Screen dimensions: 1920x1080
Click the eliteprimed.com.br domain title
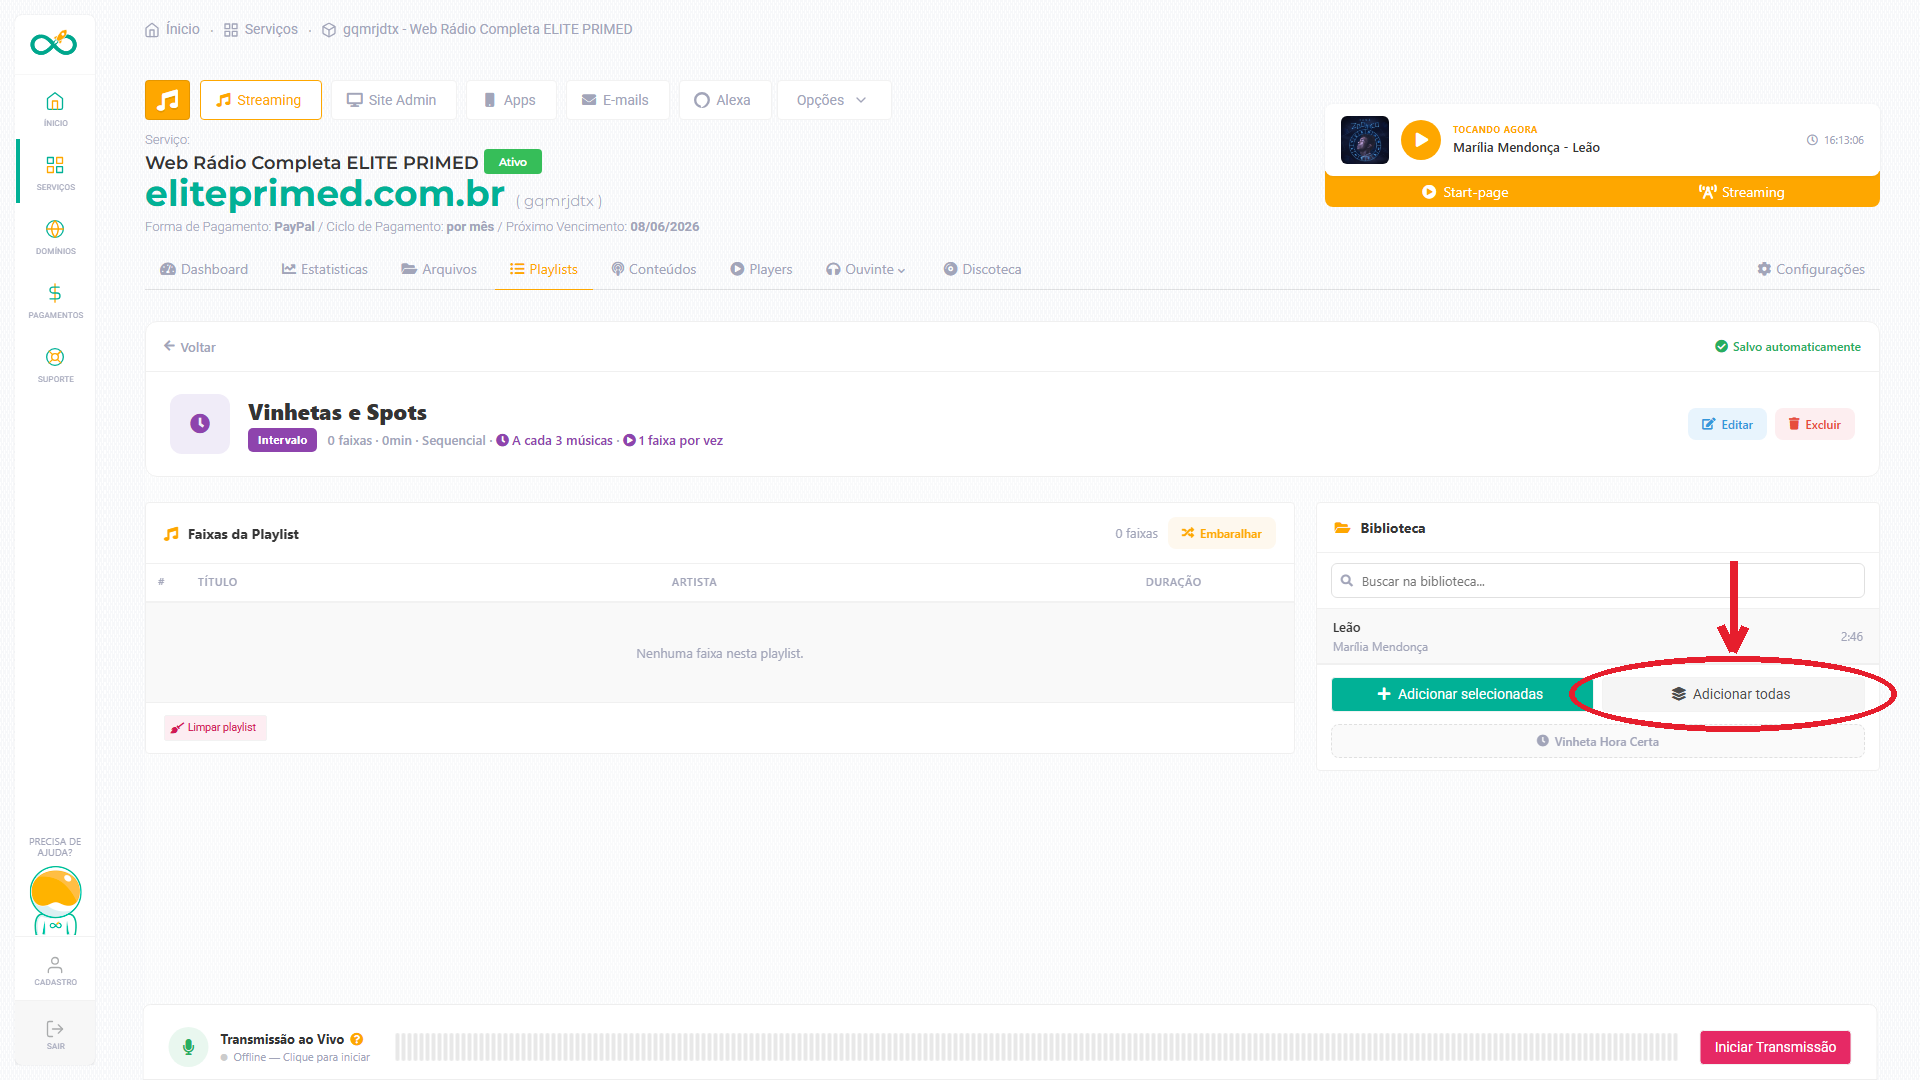[325, 193]
